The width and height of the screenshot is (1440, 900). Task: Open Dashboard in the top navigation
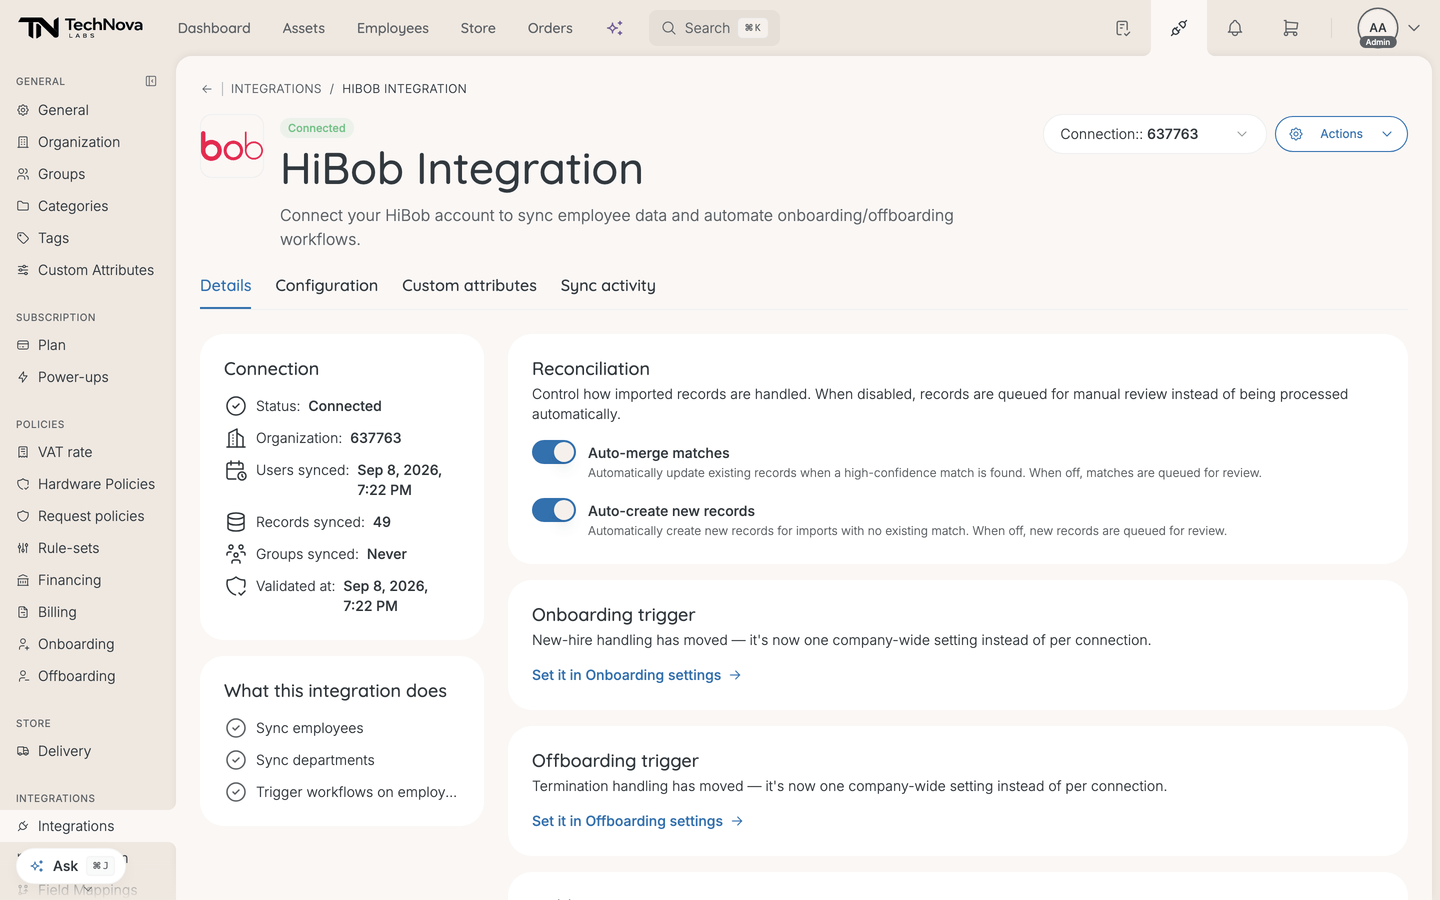(x=214, y=28)
